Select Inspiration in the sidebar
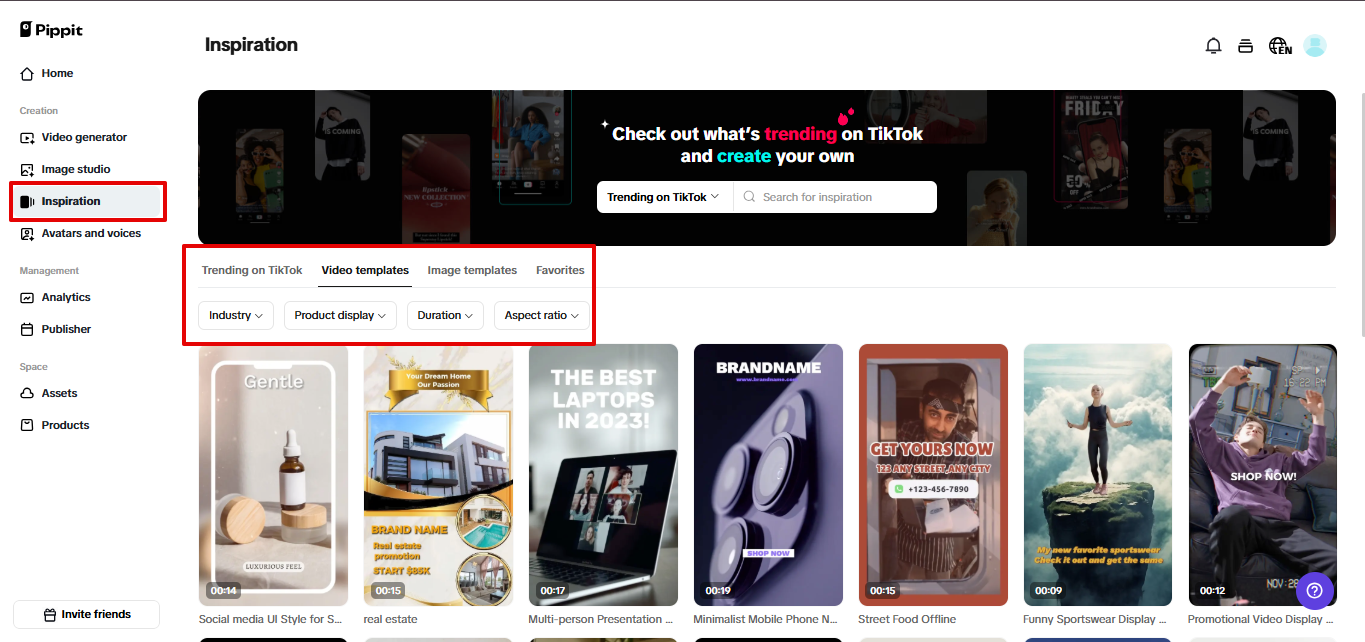The width and height of the screenshot is (1365, 642). coord(87,201)
